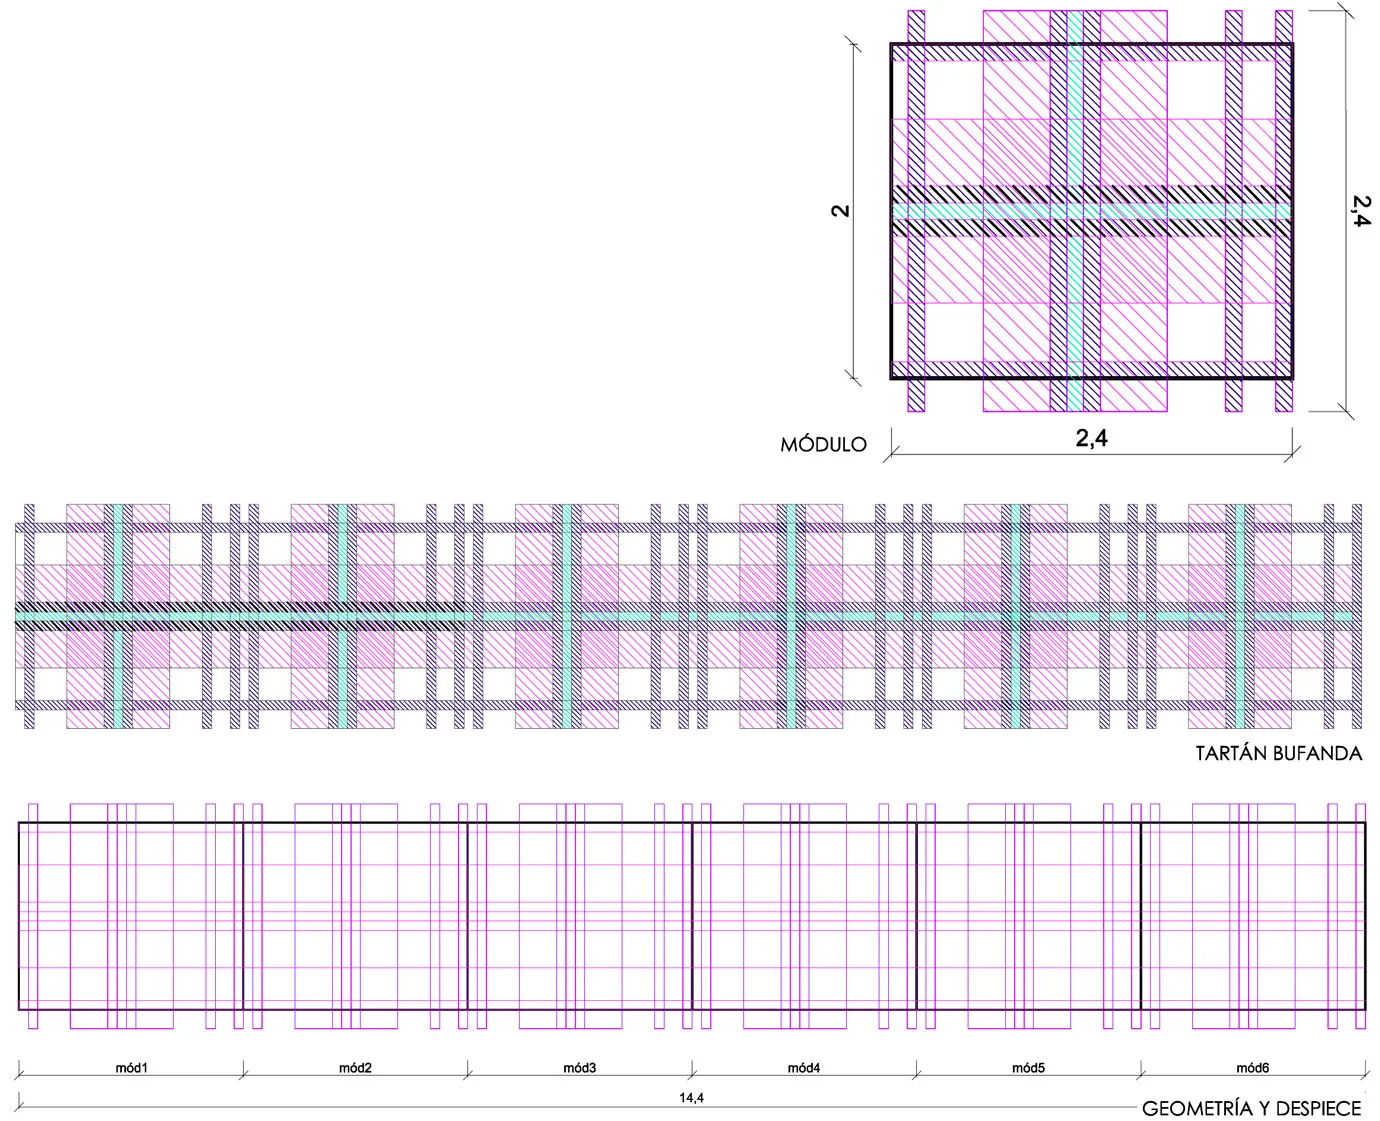Select the mód4 dimension label

point(804,1068)
